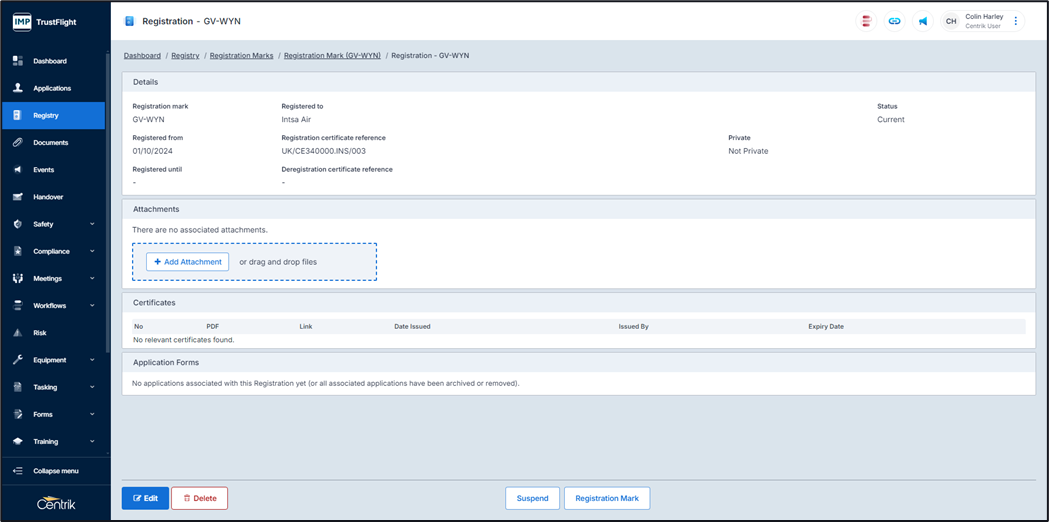Open the megaphone announcements icon
1049x522 pixels.
click(922, 21)
